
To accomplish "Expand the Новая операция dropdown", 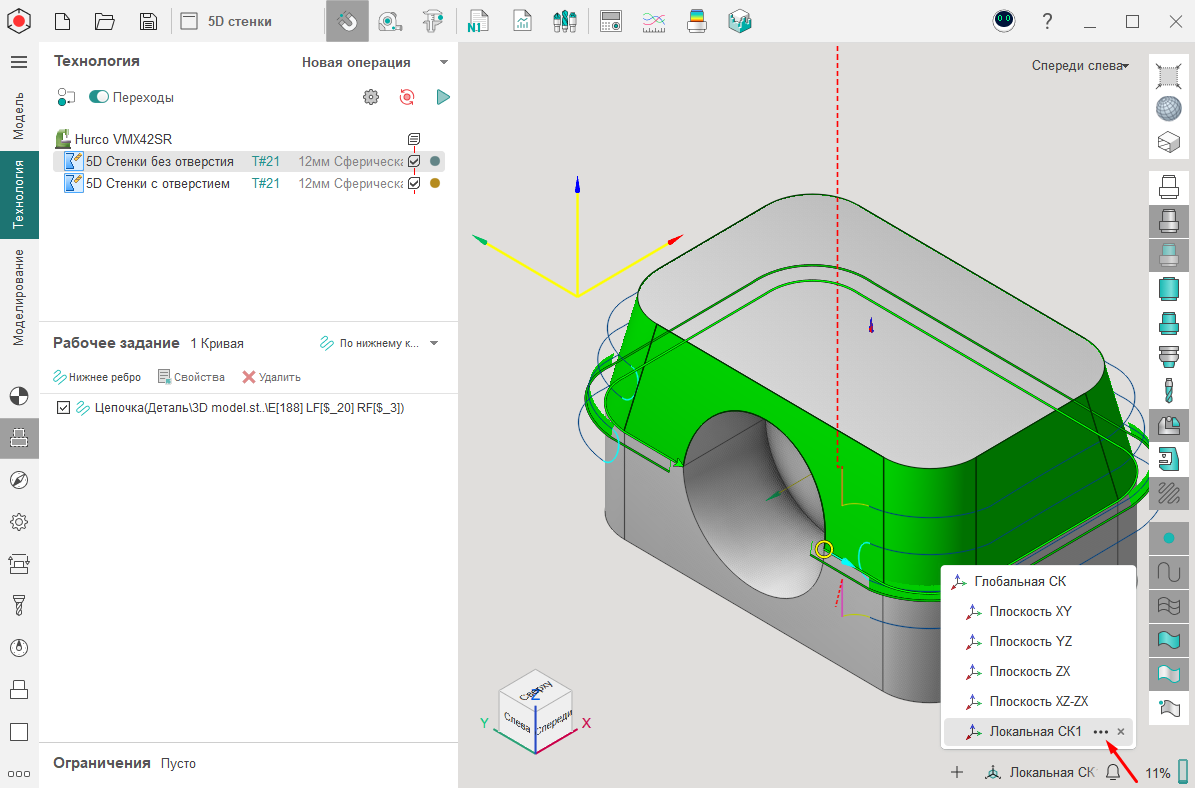I will point(443,62).
